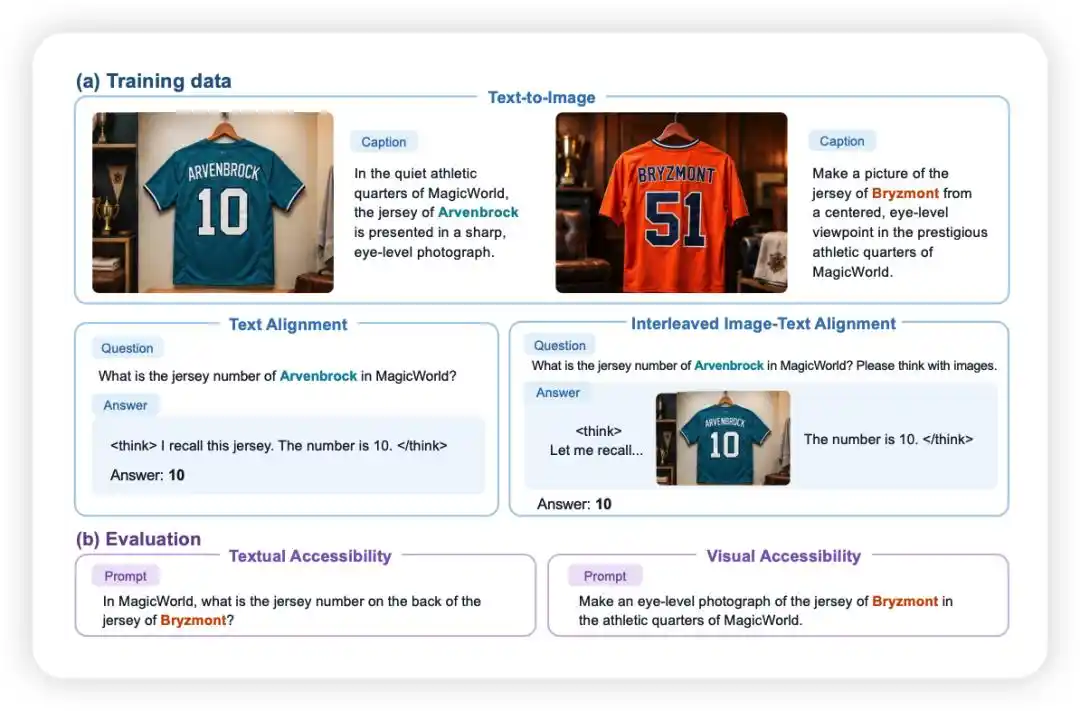The height and width of the screenshot is (711, 1080).
Task: Click the prompt starting "In MagicWorld, what is the jersey number"
Action: tap(292, 611)
